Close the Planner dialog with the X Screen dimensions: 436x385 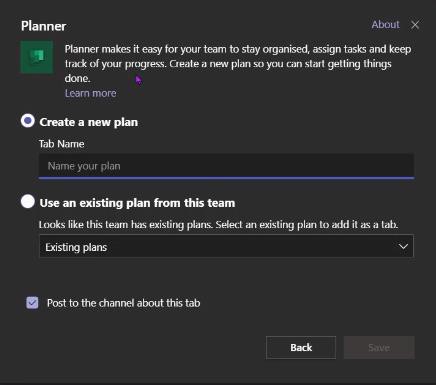pyautogui.click(x=415, y=25)
